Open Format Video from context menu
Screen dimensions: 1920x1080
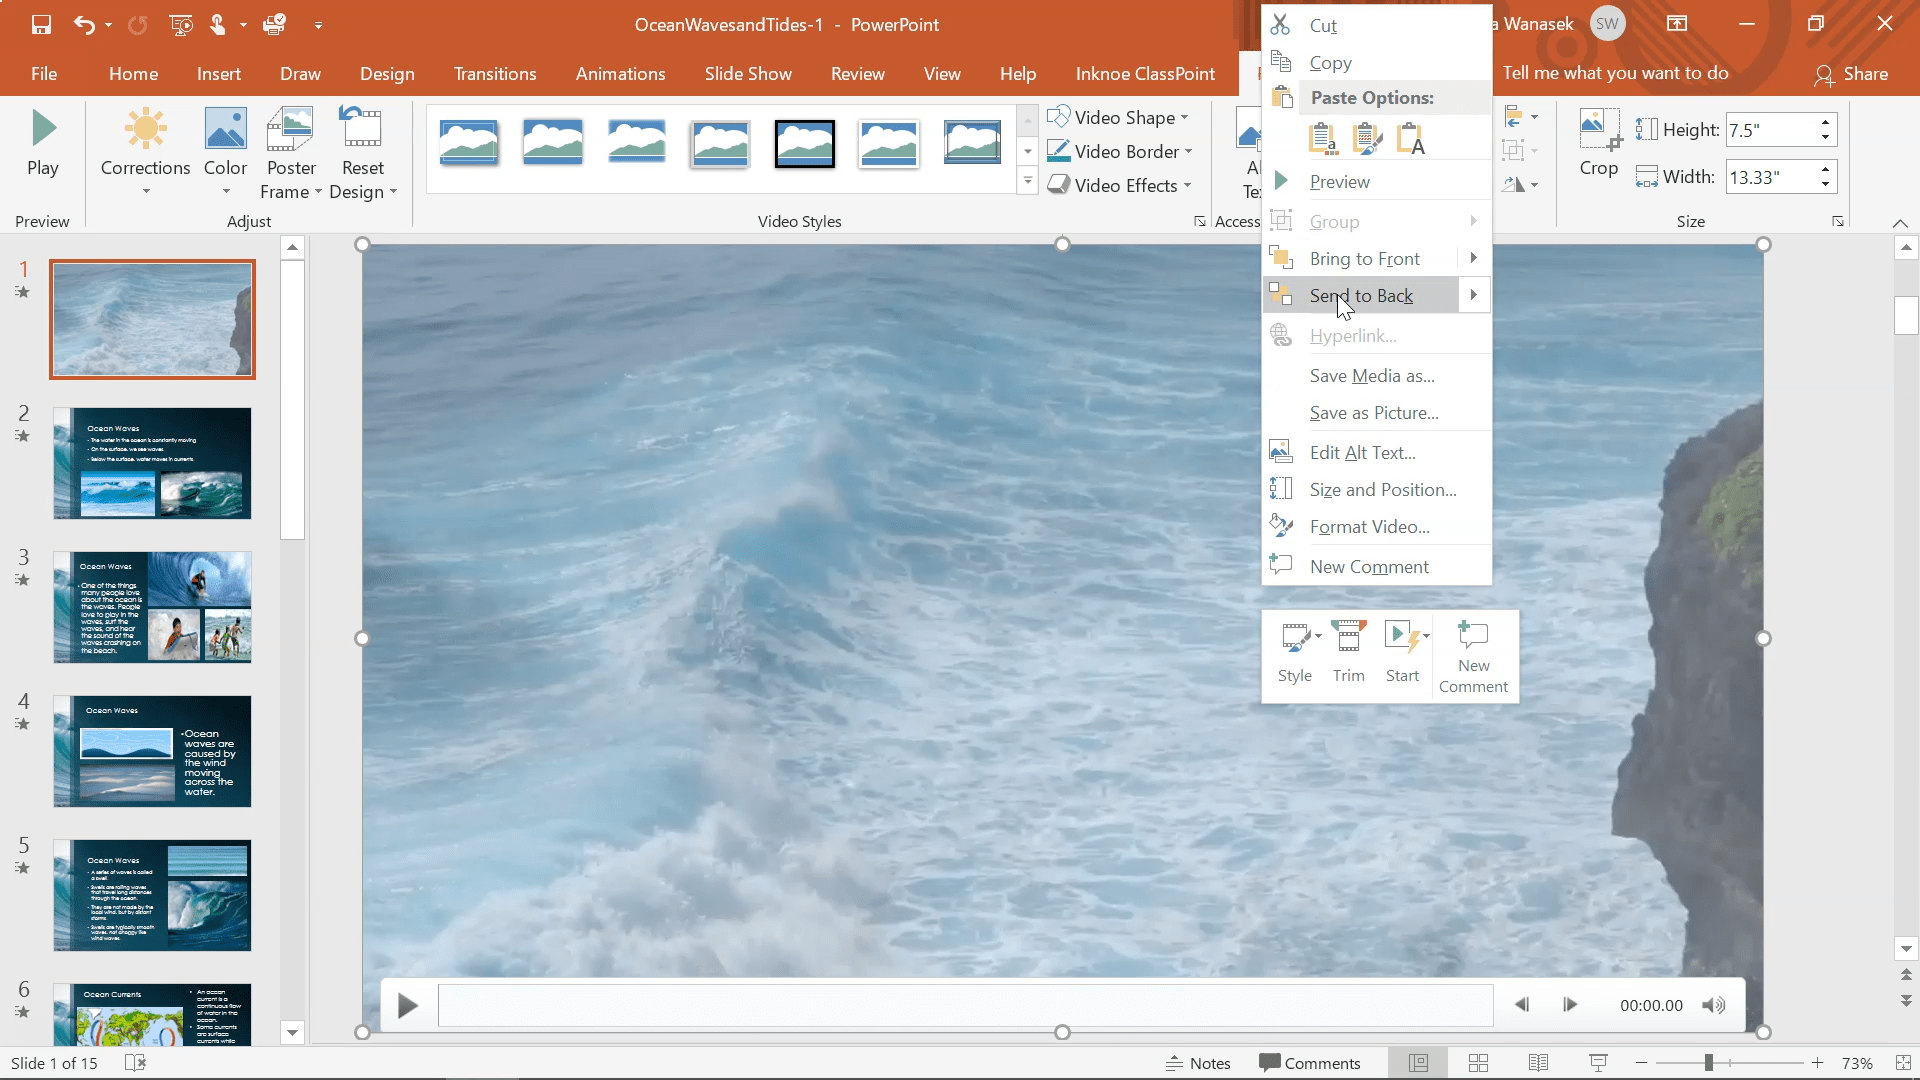pos(1367,526)
